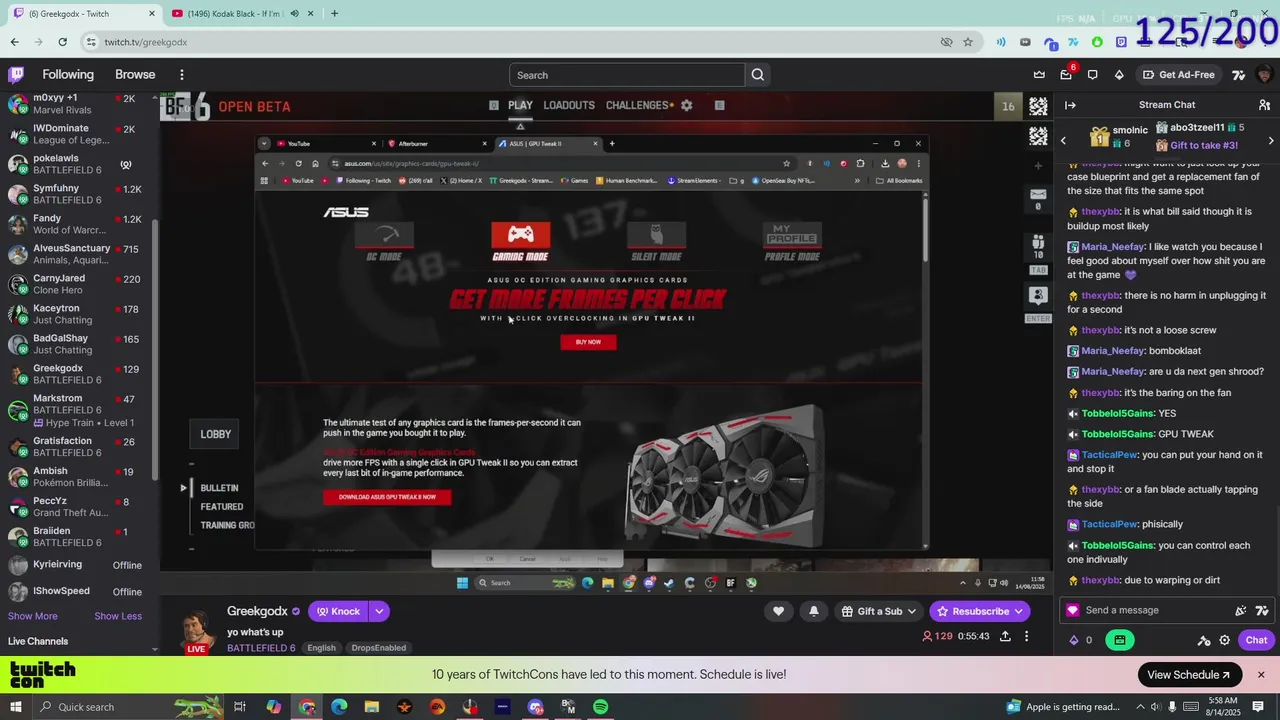The height and width of the screenshot is (720, 1280).
Task: Open AlveusSanctuary channel in sidebar
Action: coord(78,254)
